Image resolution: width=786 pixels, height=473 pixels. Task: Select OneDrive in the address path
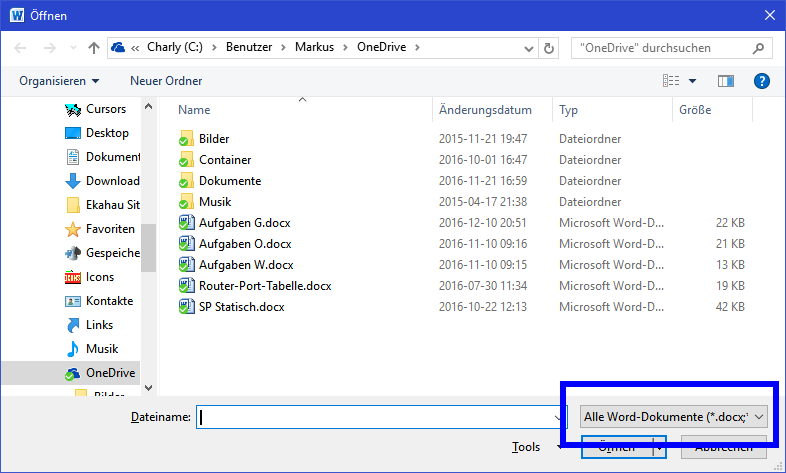point(381,47)
